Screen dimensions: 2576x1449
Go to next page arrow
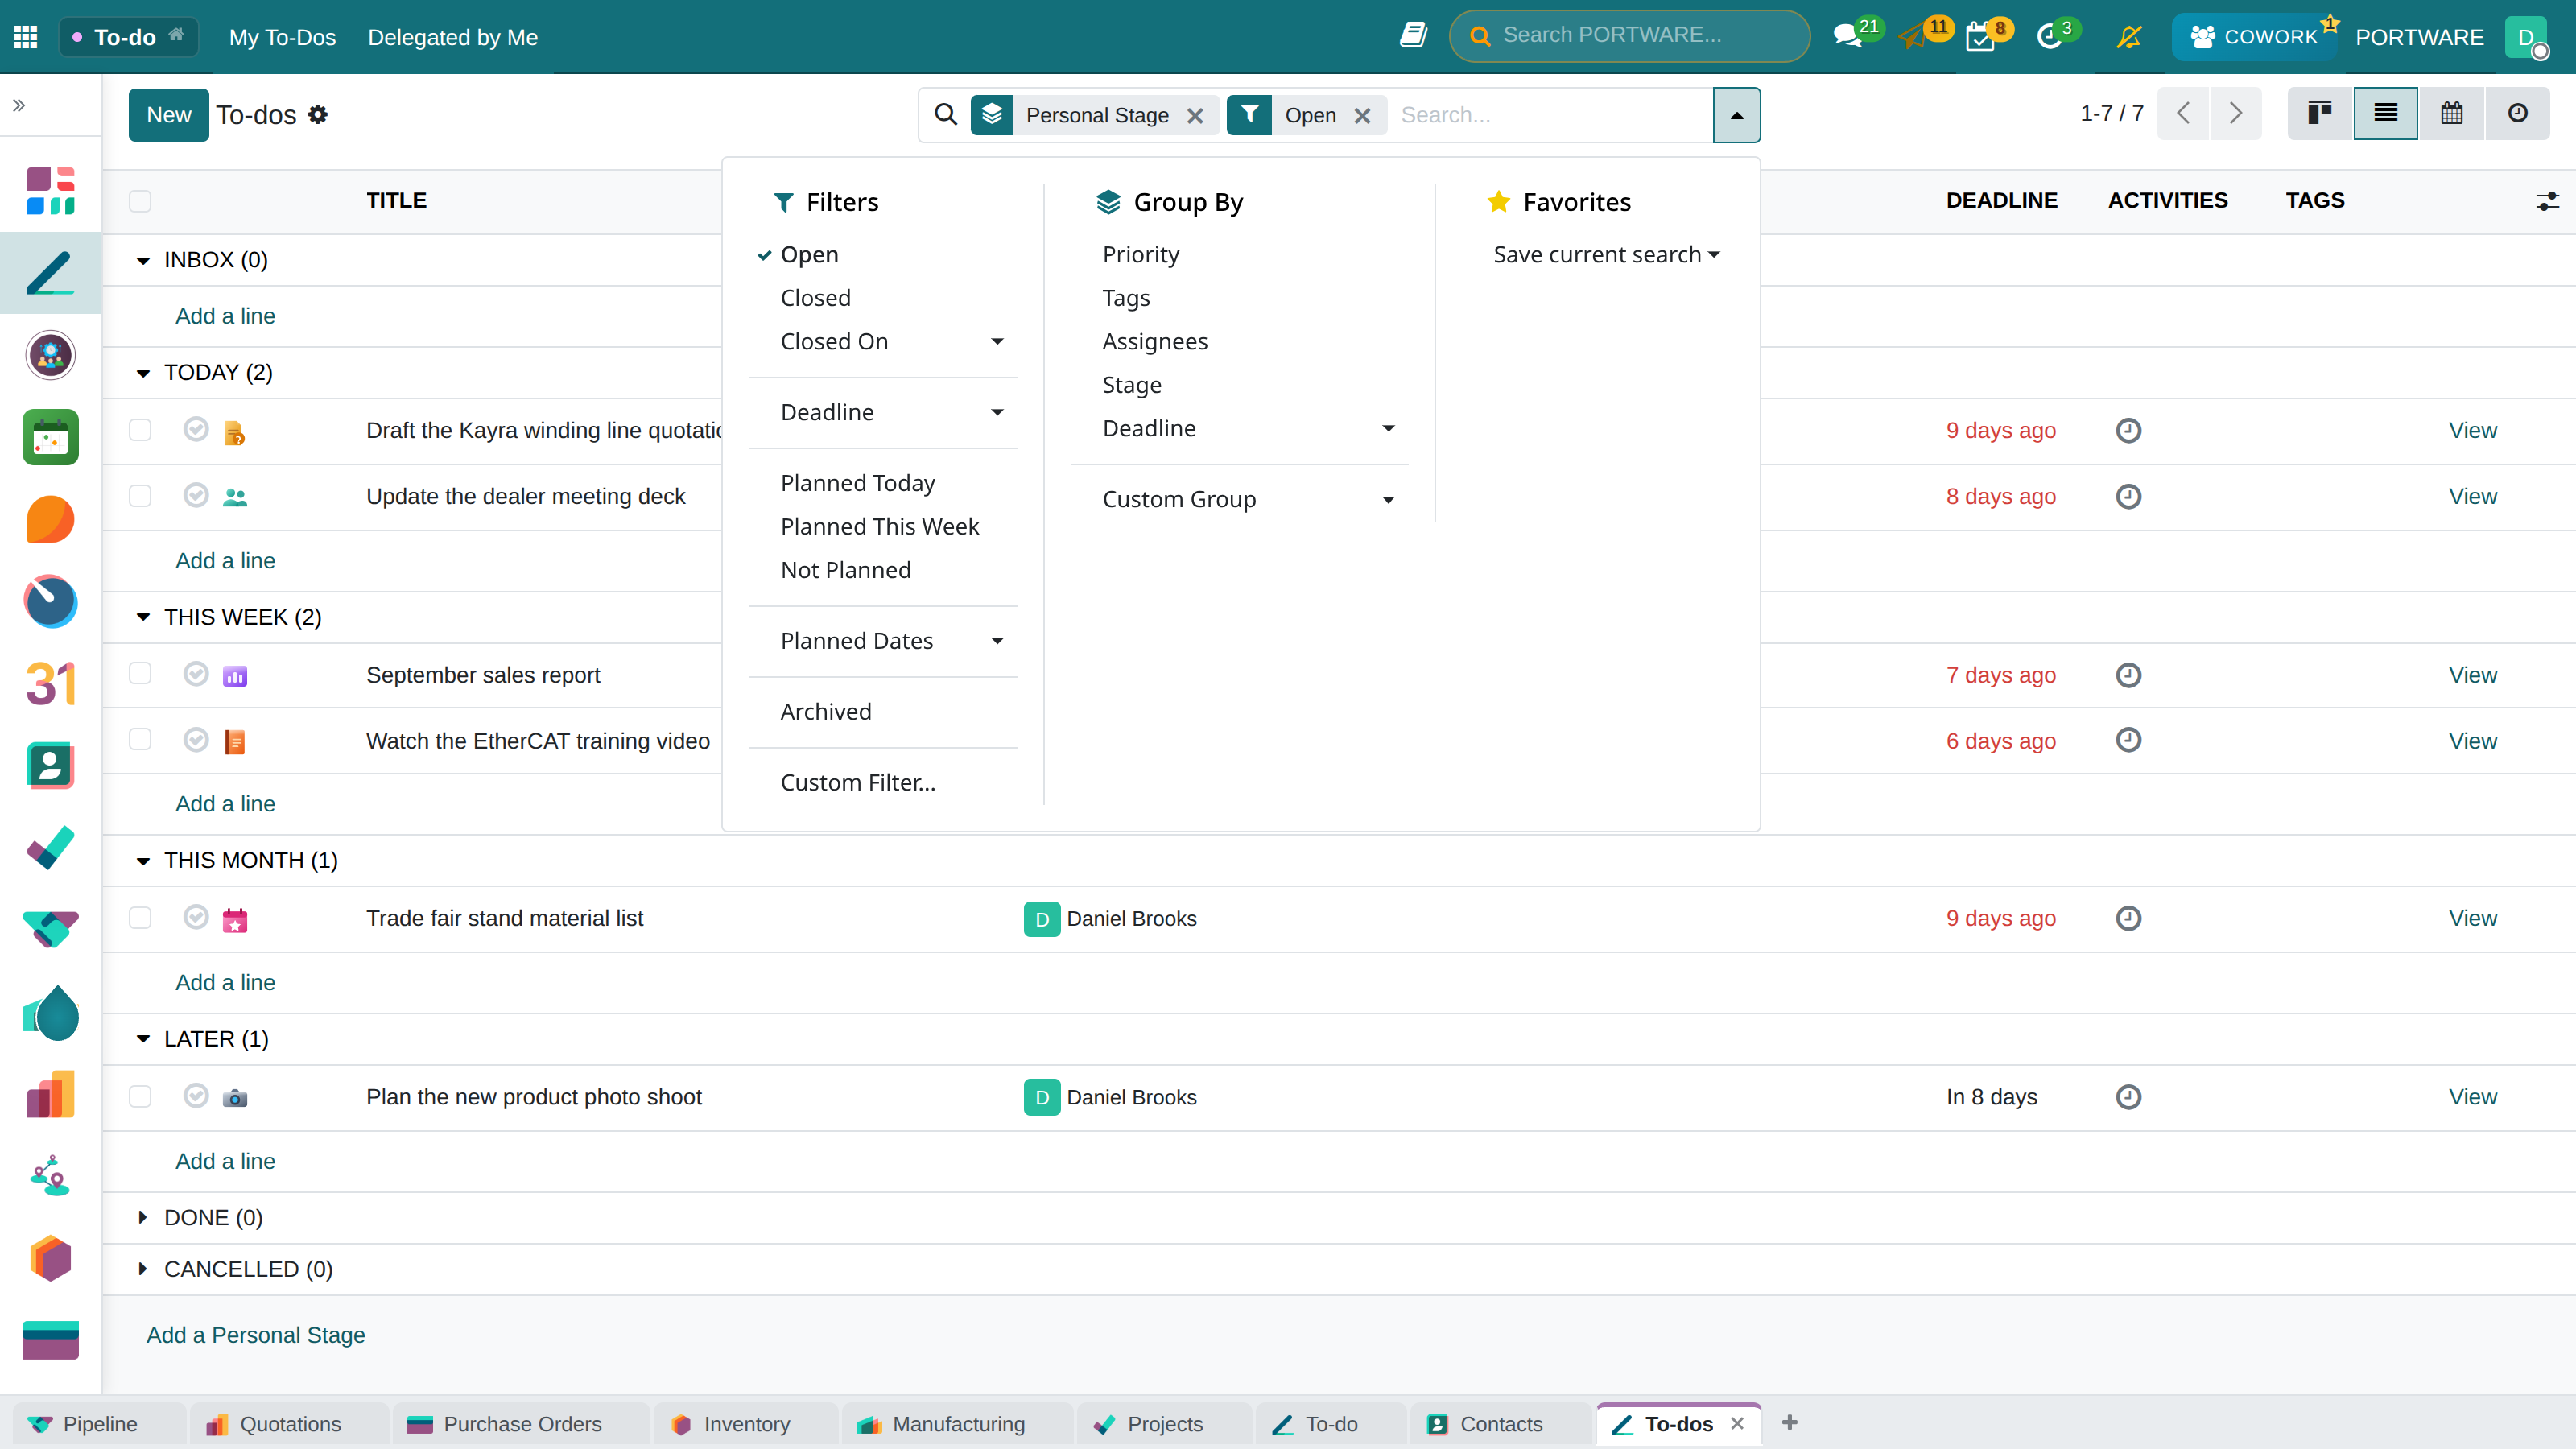point(2236,114)
